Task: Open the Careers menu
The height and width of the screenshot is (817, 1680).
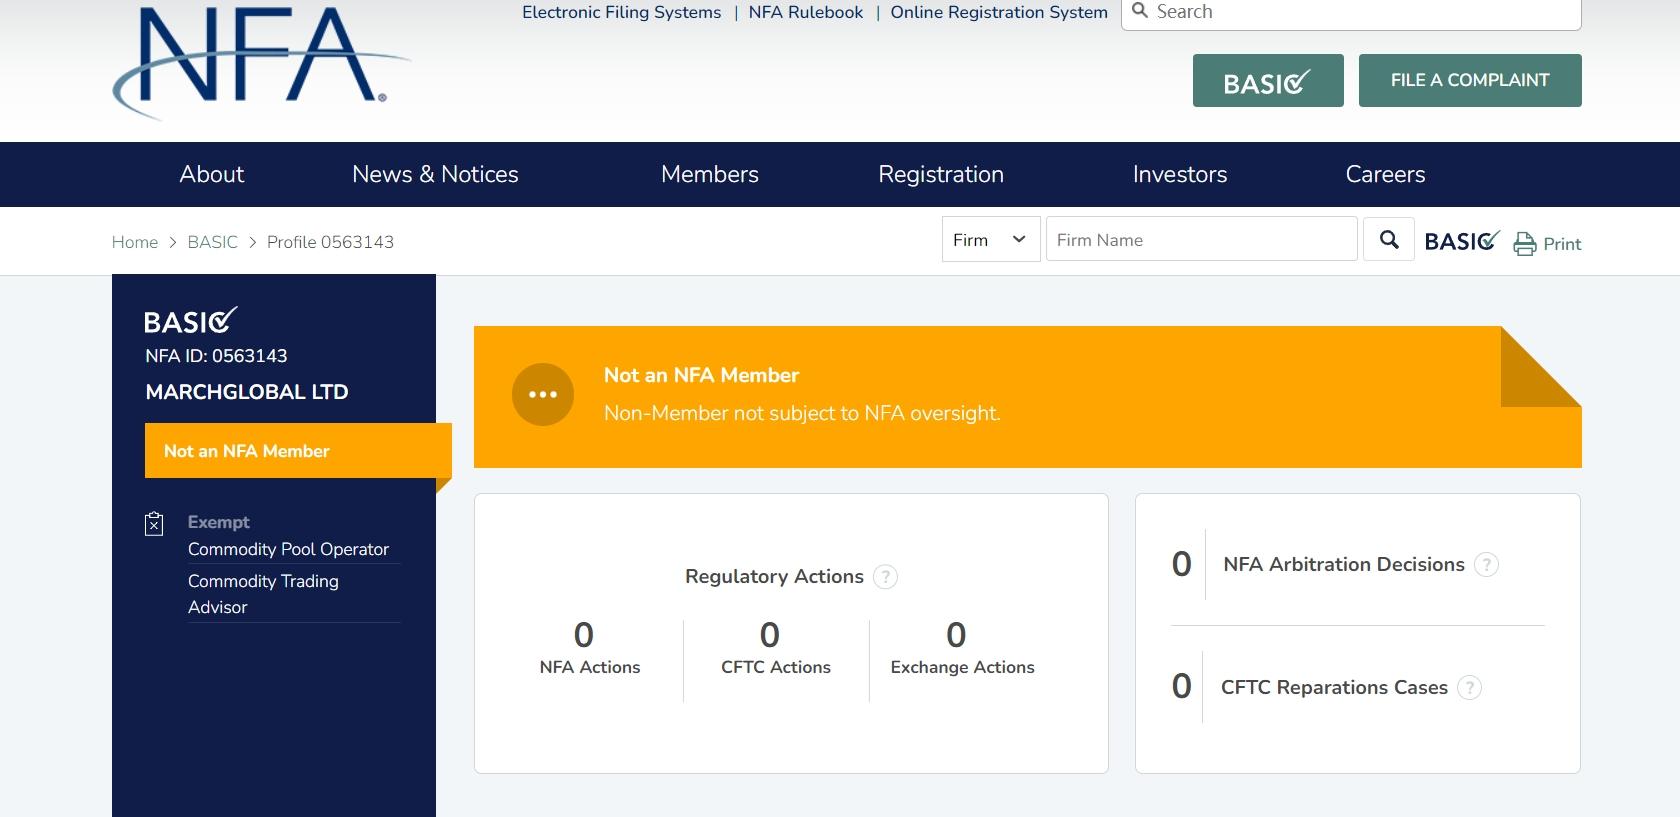Action: [x=1385, y=174]
